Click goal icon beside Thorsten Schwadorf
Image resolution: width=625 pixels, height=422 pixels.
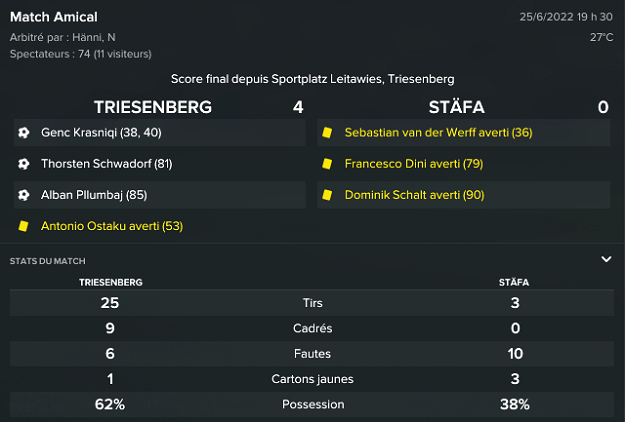(23, 164)
